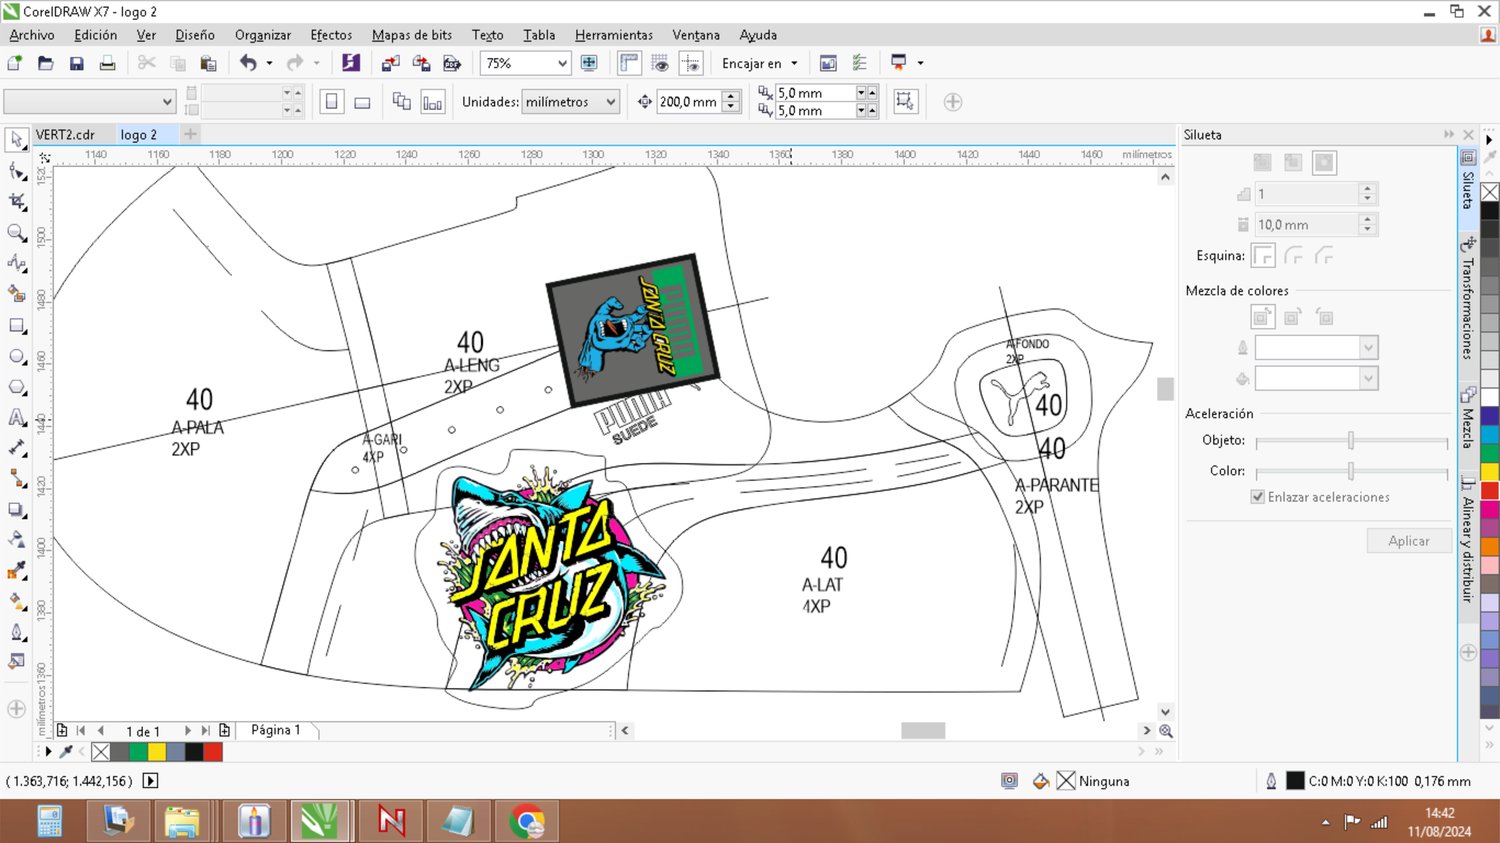
Task: Switch to the VERT2.cdr document tab
Action: pos(65,134)
